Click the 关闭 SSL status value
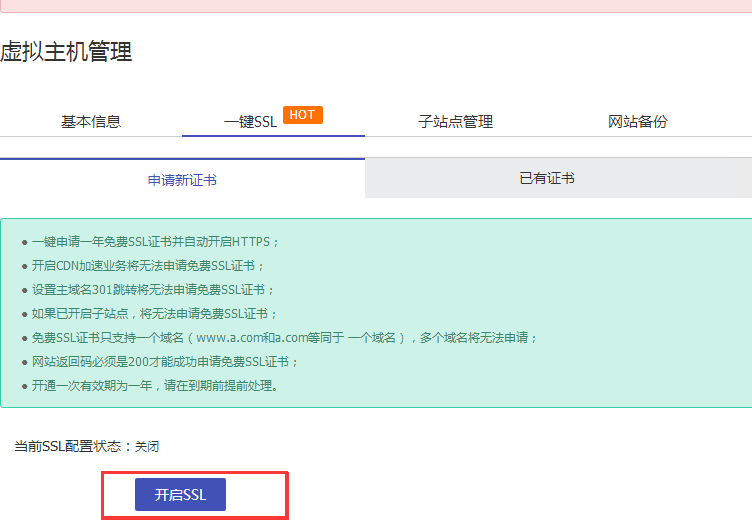752x526 pixels. pos(146,447)
